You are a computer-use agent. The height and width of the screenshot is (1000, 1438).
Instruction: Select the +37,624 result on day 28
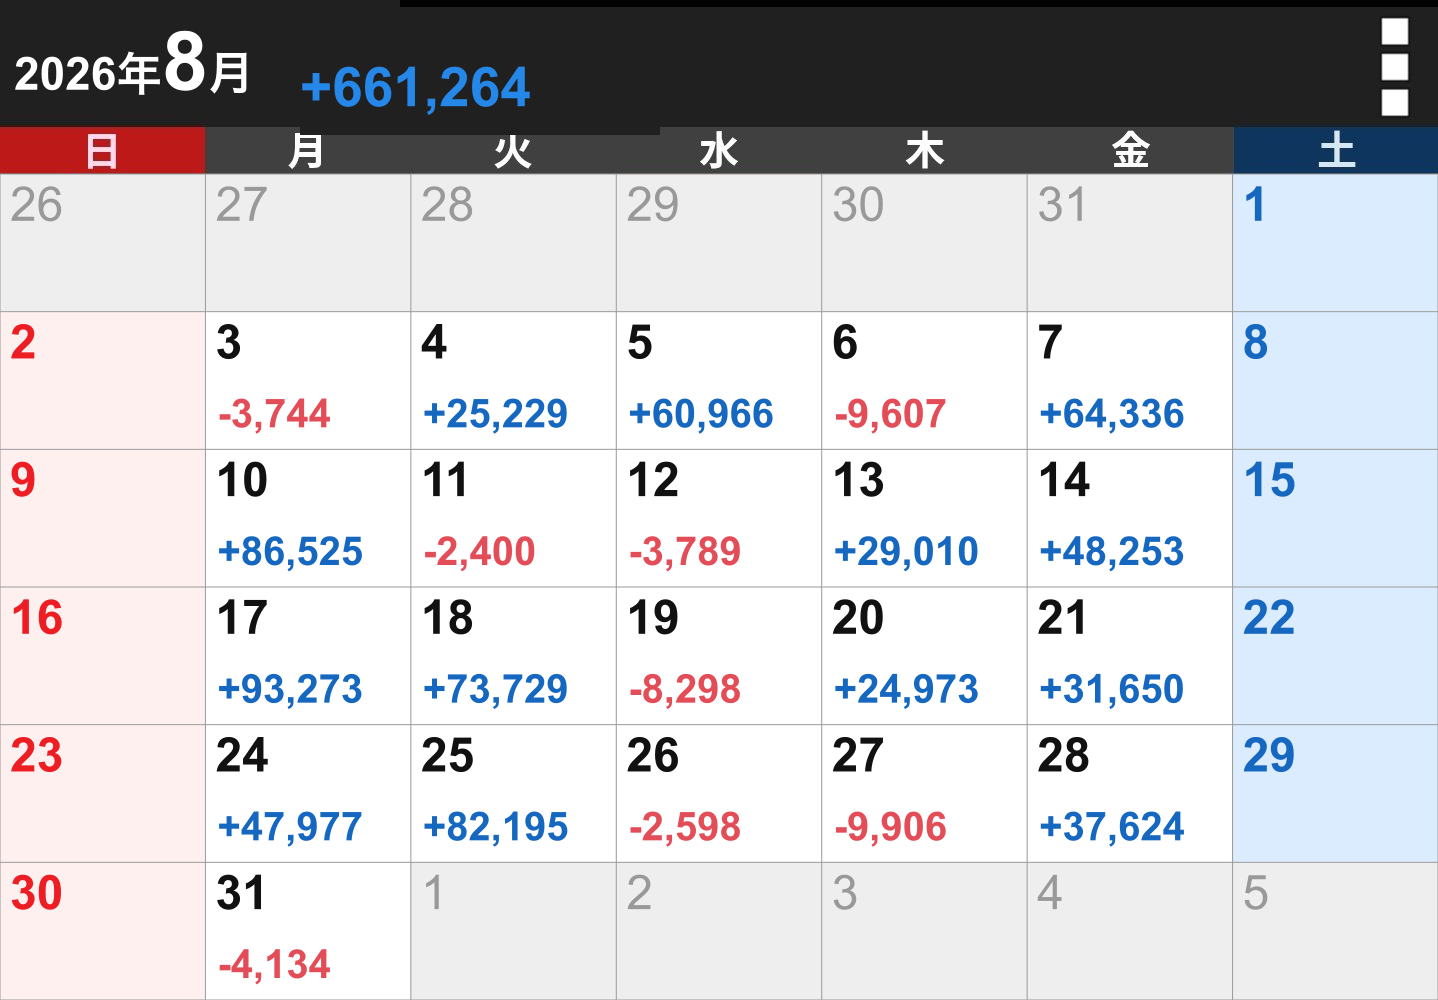tap(1112, 827)
